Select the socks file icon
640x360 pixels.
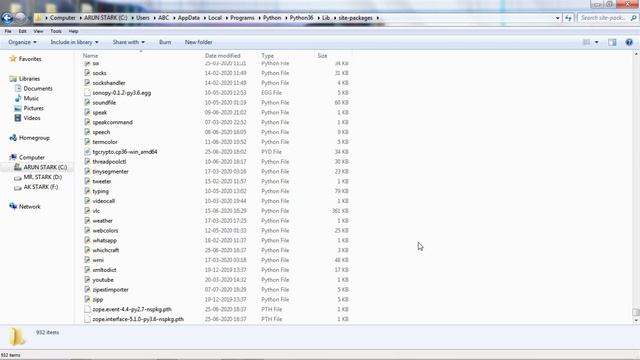point(87,73)
